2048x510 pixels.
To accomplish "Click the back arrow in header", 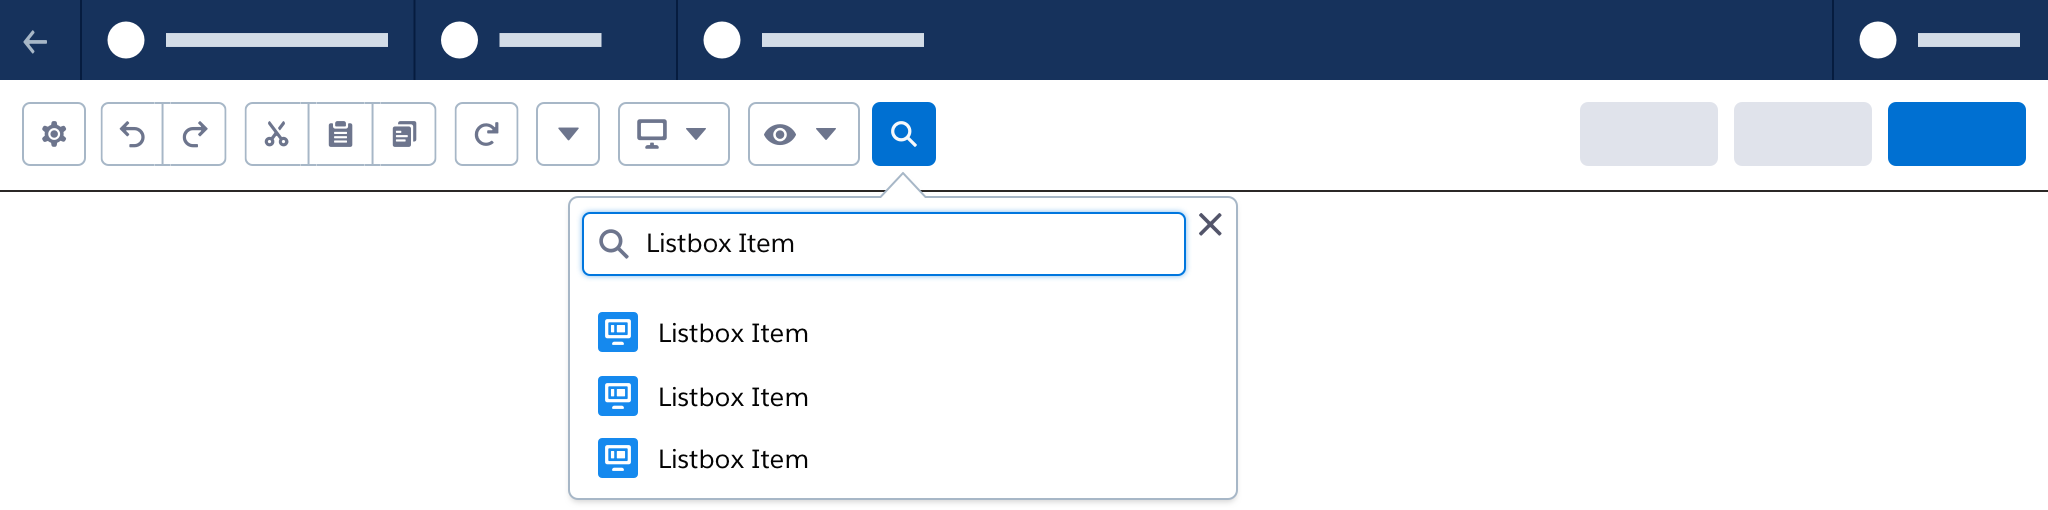I will tap(36, 41).
